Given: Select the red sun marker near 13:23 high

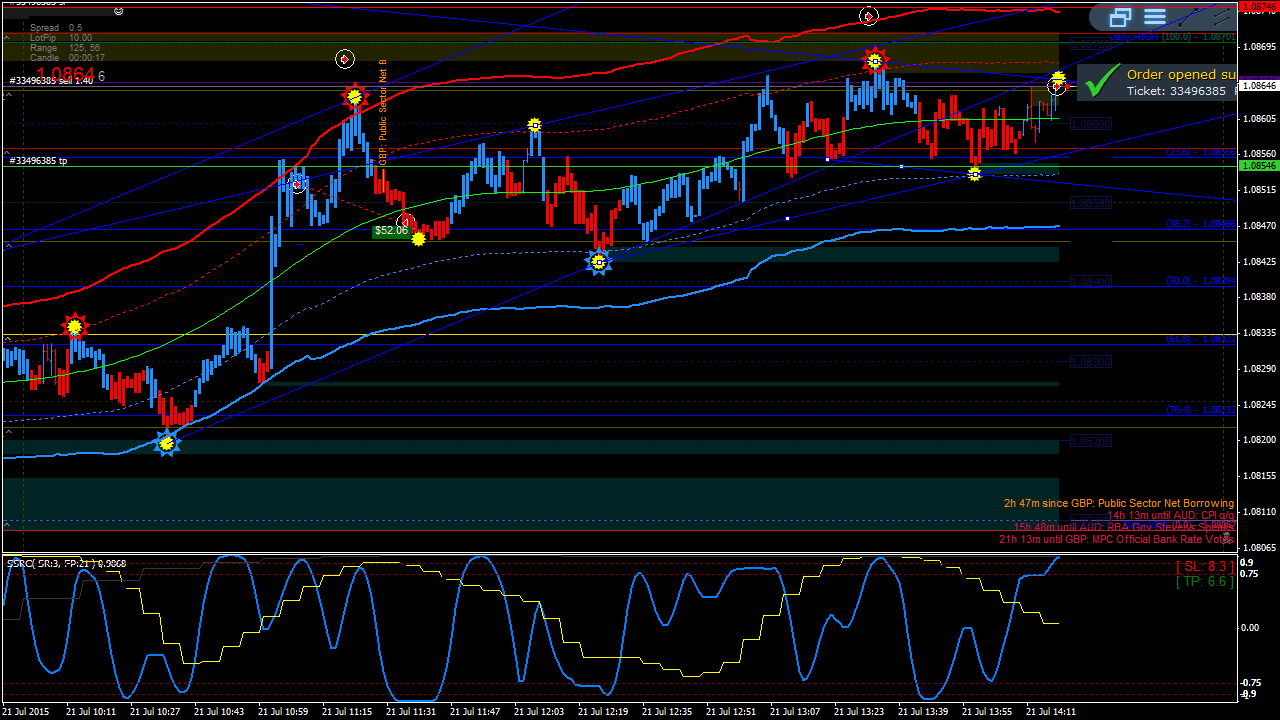Looking at the screenshot, I should pos(875,61).
